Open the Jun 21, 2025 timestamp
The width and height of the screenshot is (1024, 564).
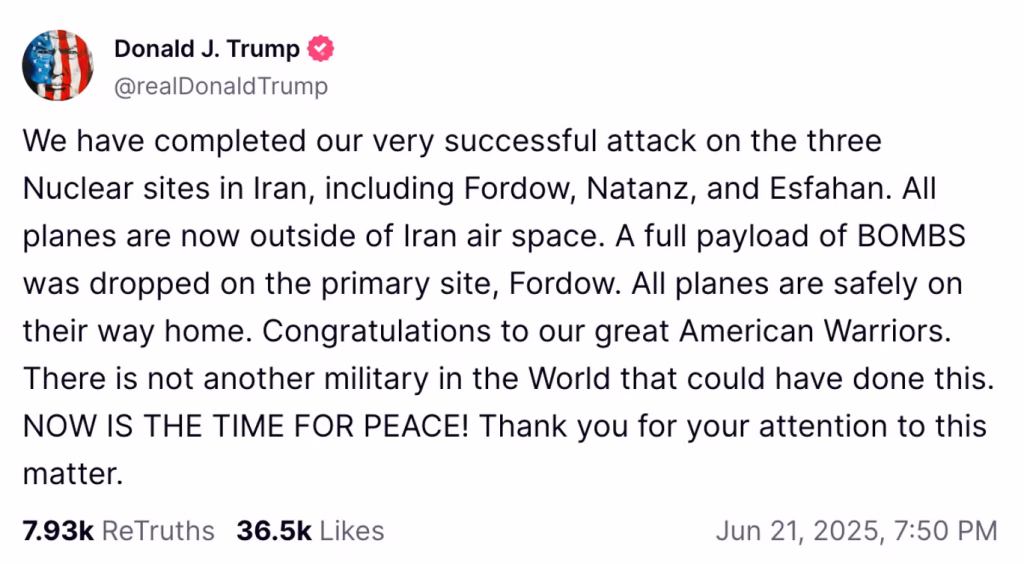click(799, 531)
